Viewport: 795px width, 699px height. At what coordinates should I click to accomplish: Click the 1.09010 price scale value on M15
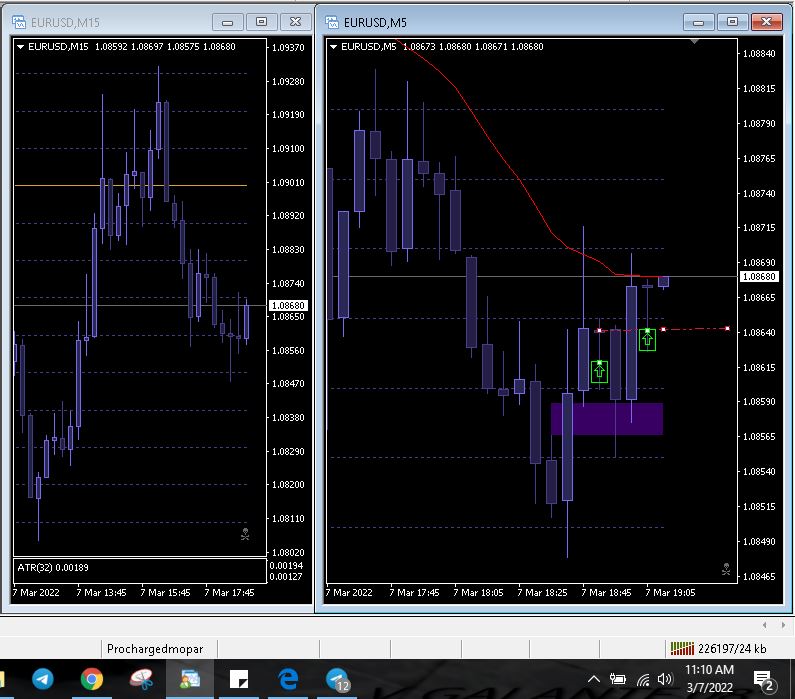288,182
